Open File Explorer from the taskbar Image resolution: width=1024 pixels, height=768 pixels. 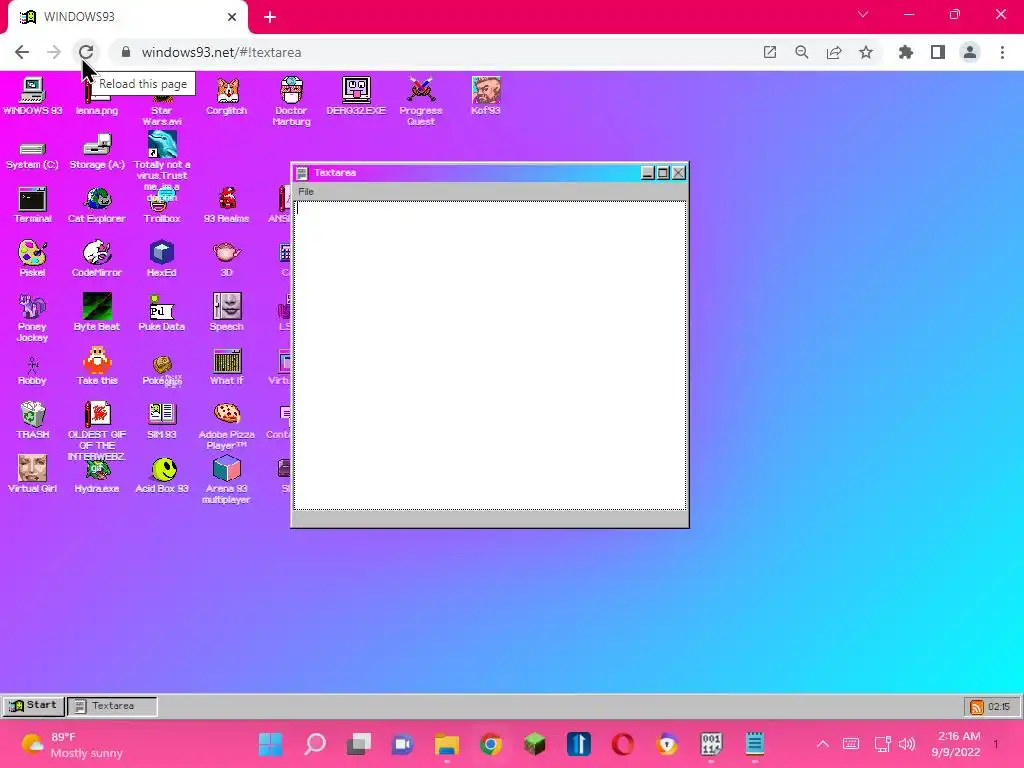[447, 744]
